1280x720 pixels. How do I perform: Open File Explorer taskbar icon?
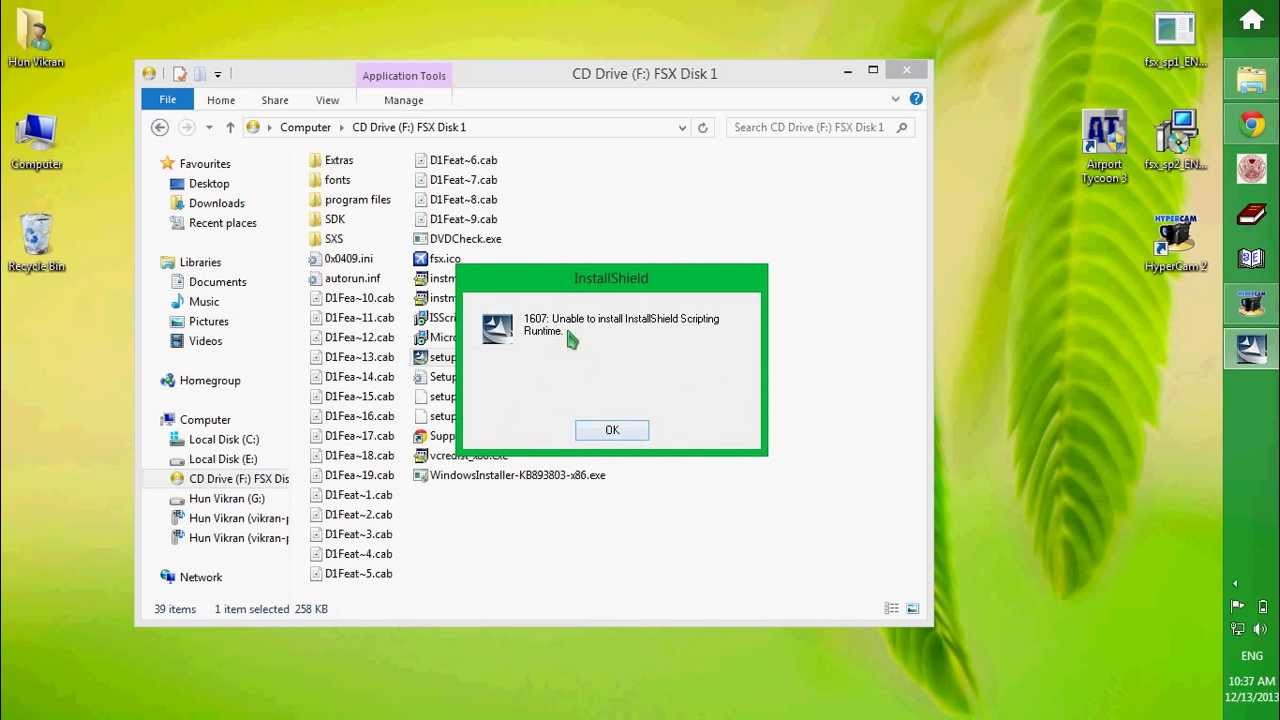(1252, 79)
